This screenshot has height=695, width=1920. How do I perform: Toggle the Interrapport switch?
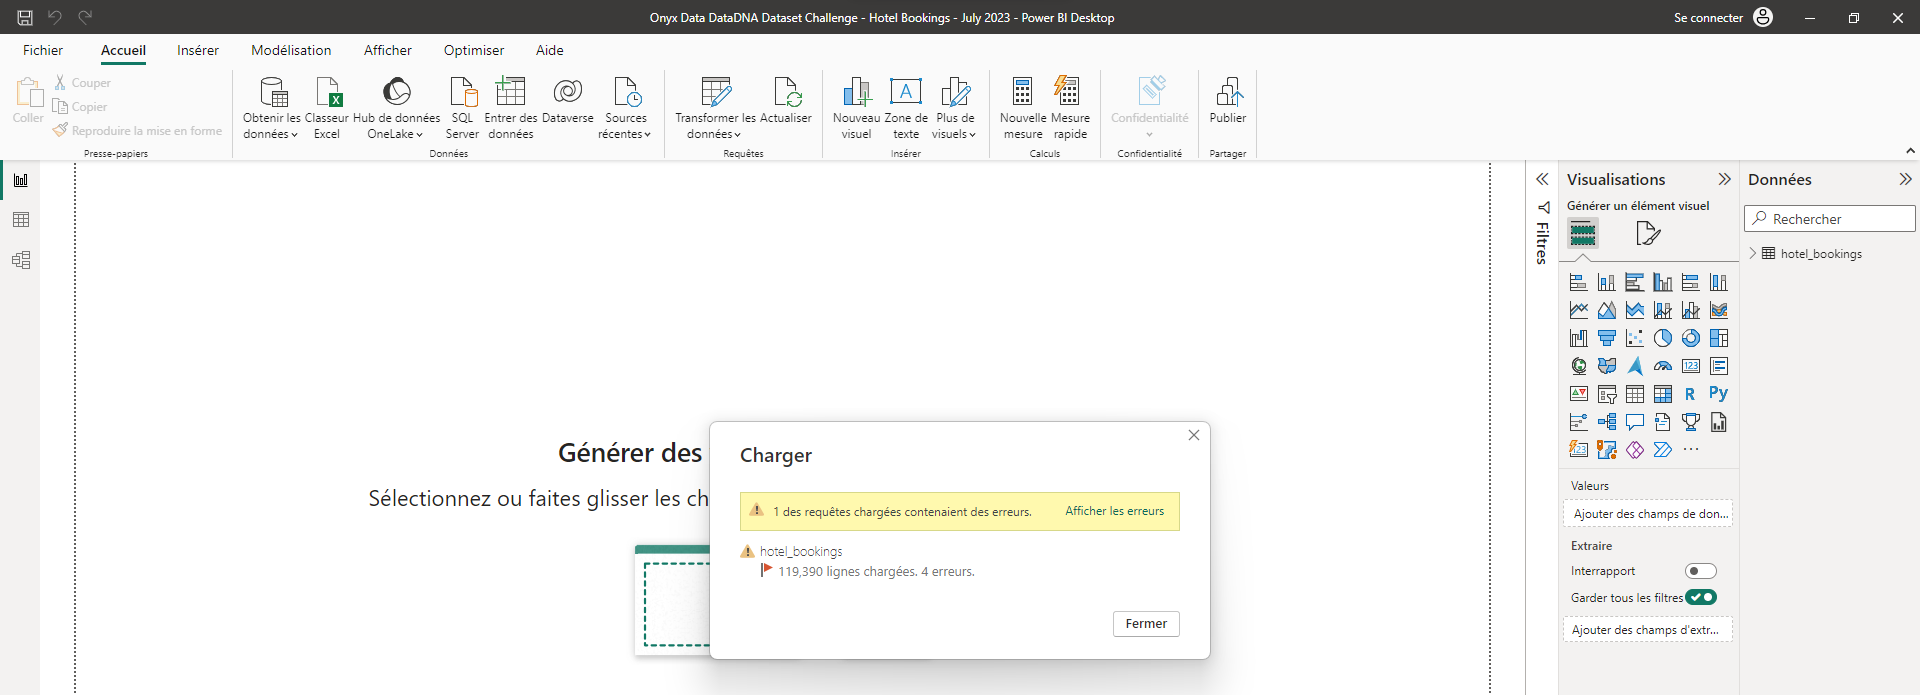click(1700, 571)
